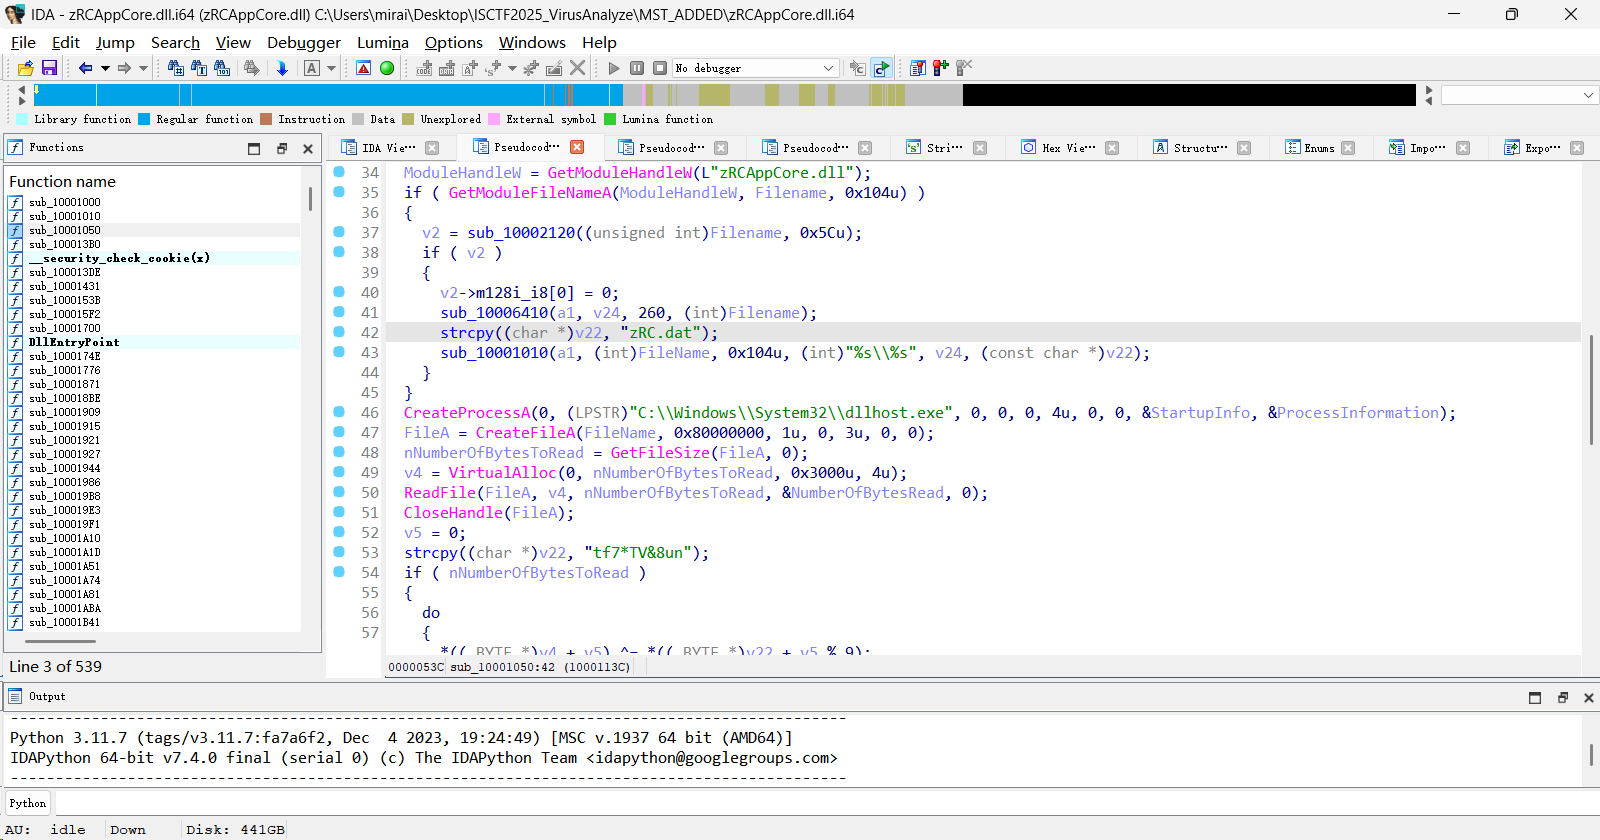The height and width of the screenshot is (840, 1600).
Task: Click the pause process button
Action: pyautogui.click(x=637, y=68)
